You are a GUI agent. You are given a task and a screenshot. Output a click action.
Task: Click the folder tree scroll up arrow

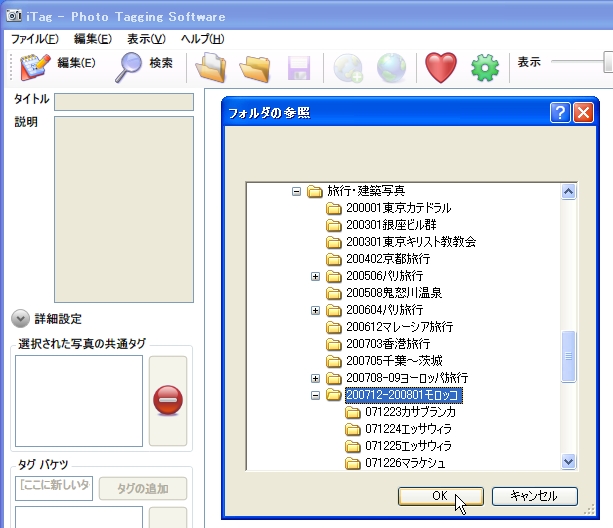click(568, 192)
